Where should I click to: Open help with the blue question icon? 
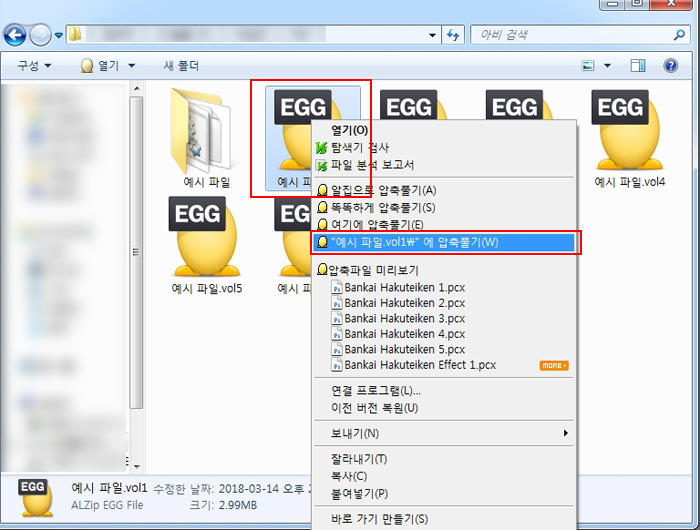671,66
